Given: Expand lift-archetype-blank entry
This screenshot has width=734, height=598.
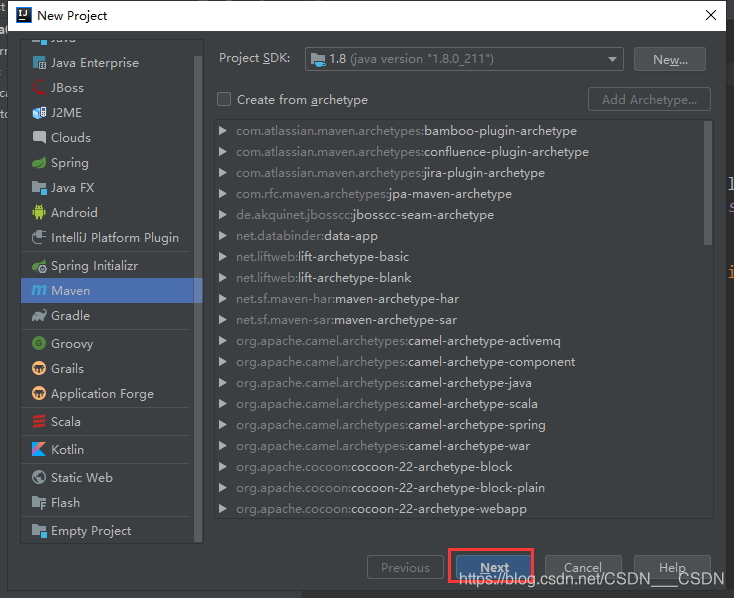Looking at the screenshot, I should coord(223,278).
